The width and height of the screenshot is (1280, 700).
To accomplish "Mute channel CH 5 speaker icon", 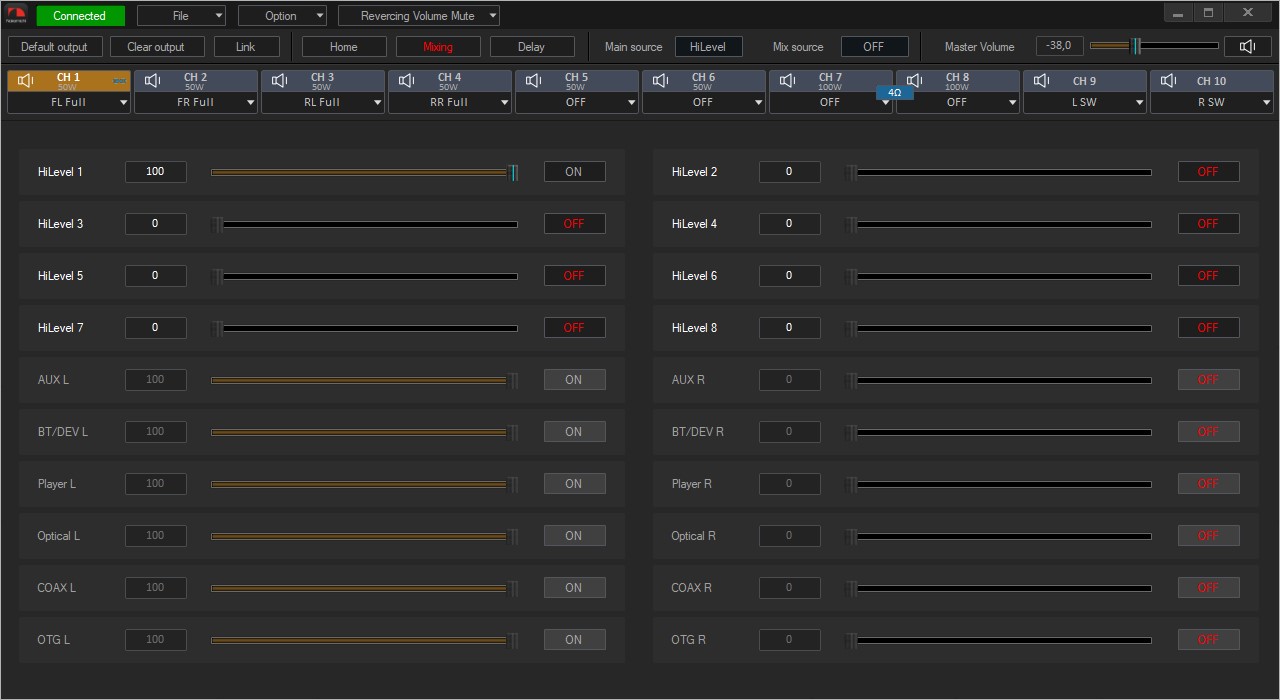I will (534, 80).
